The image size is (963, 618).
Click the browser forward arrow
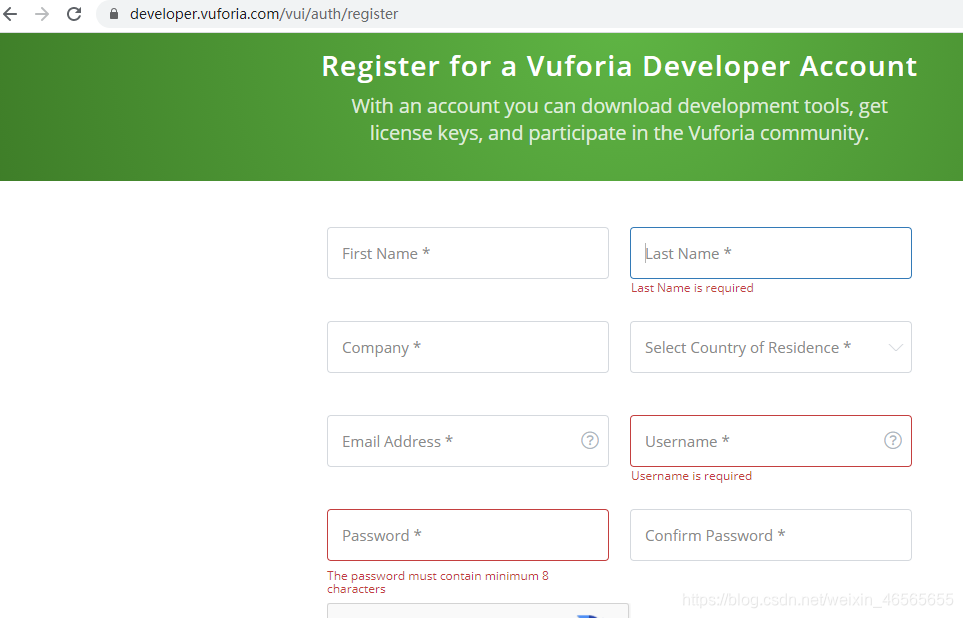point(42,14)
